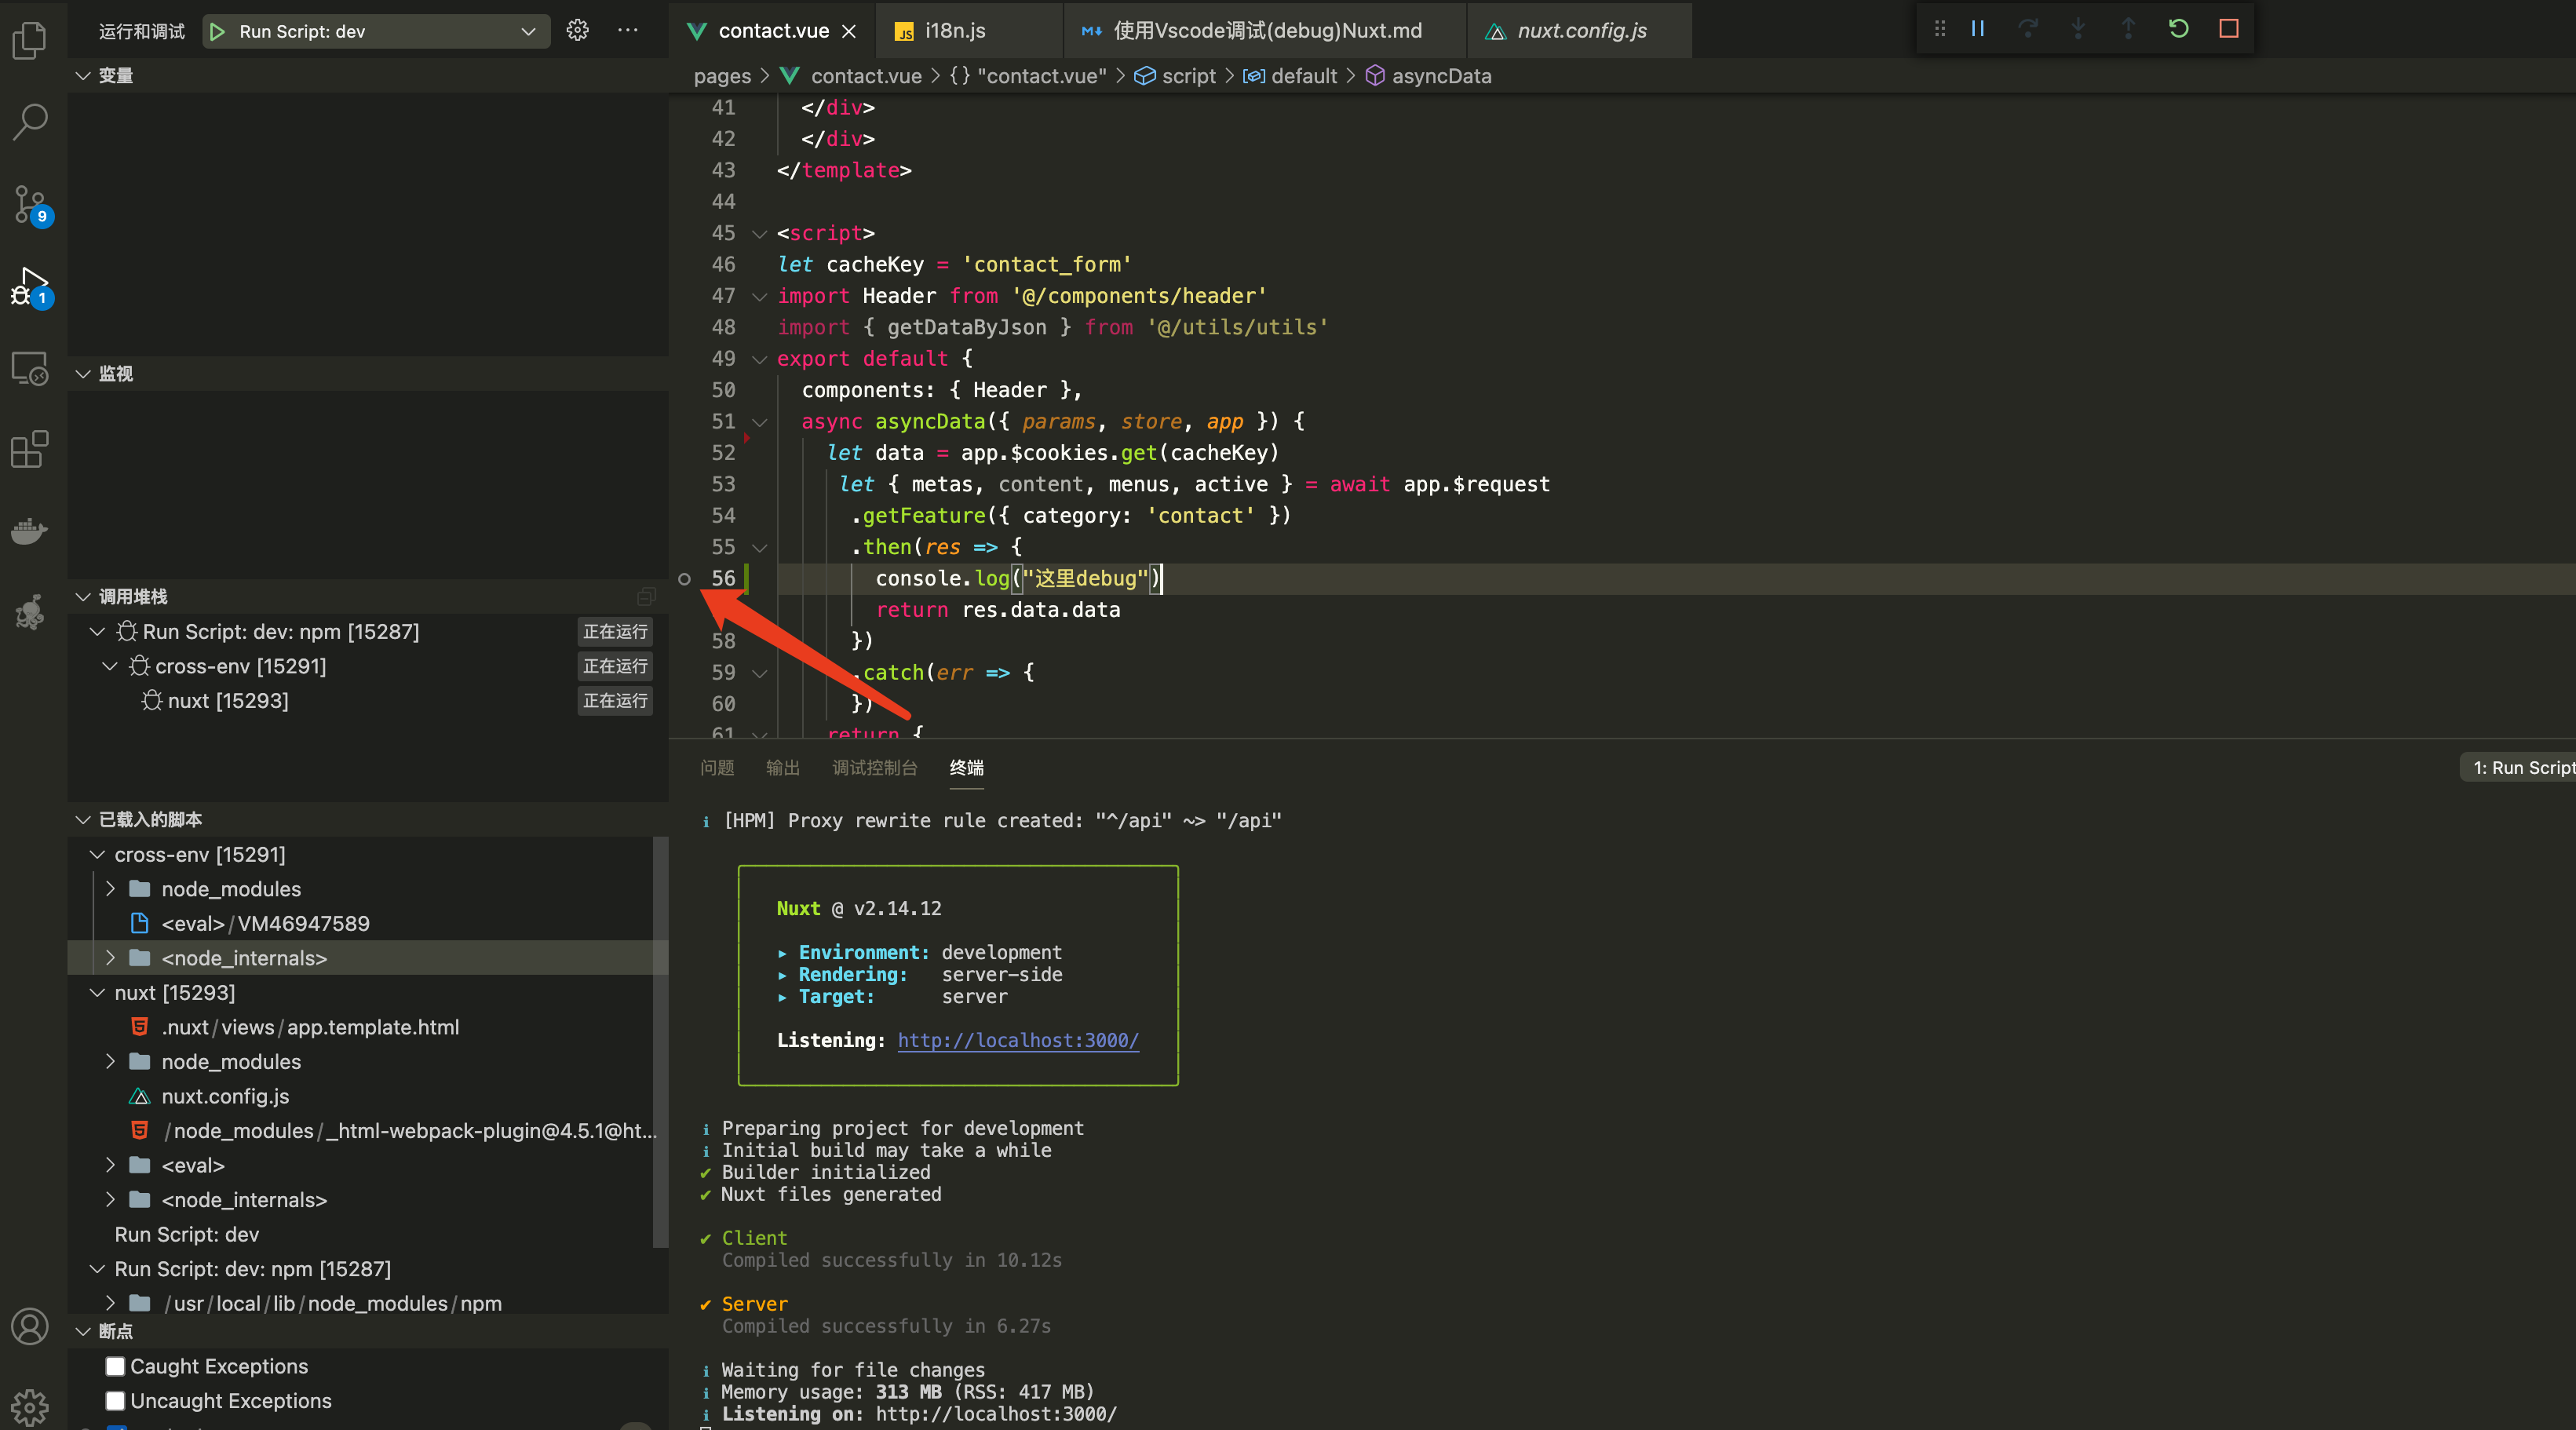The width and height of the screenshot is (2576, 1430).
Task: Click the restart debug session icon
Action: pos(2178,28)
